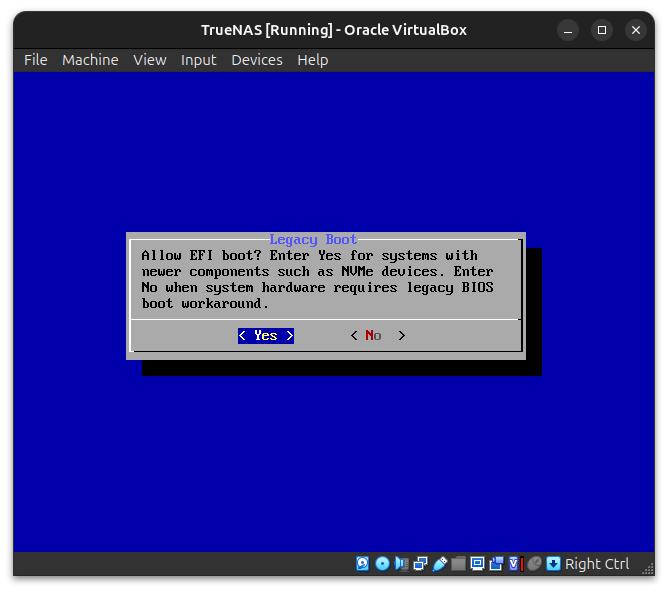Click the hard disk activity status icon

tap(363, 564)
